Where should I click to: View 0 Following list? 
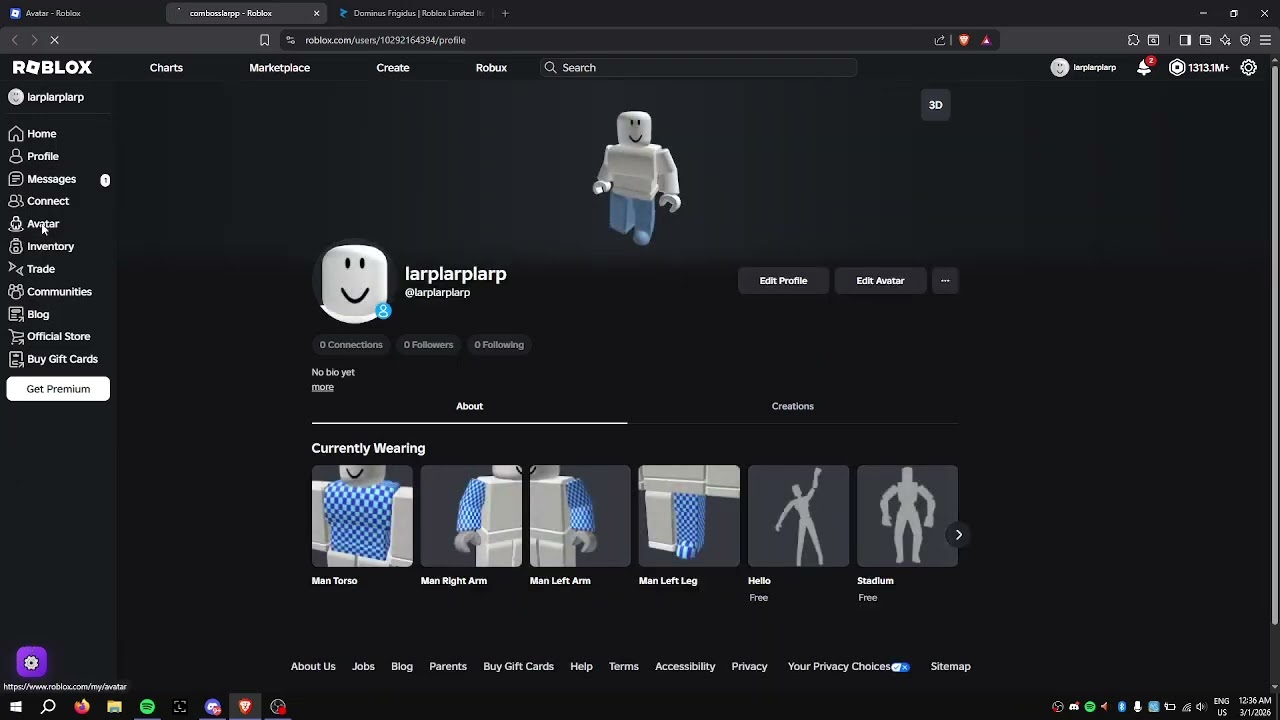(499, 345)
